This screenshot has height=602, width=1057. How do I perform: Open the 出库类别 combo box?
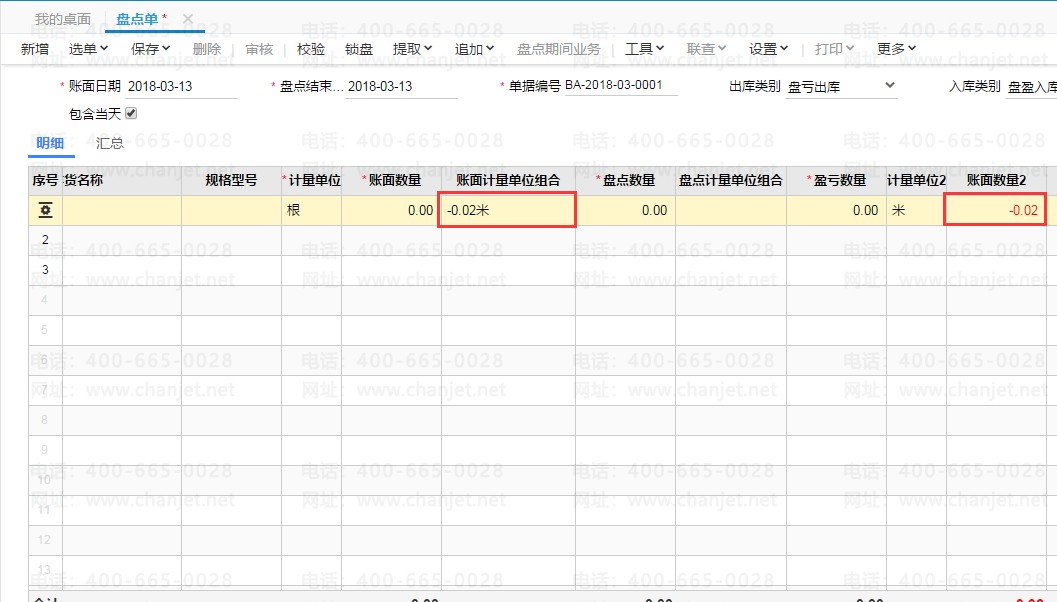(841, 86)
